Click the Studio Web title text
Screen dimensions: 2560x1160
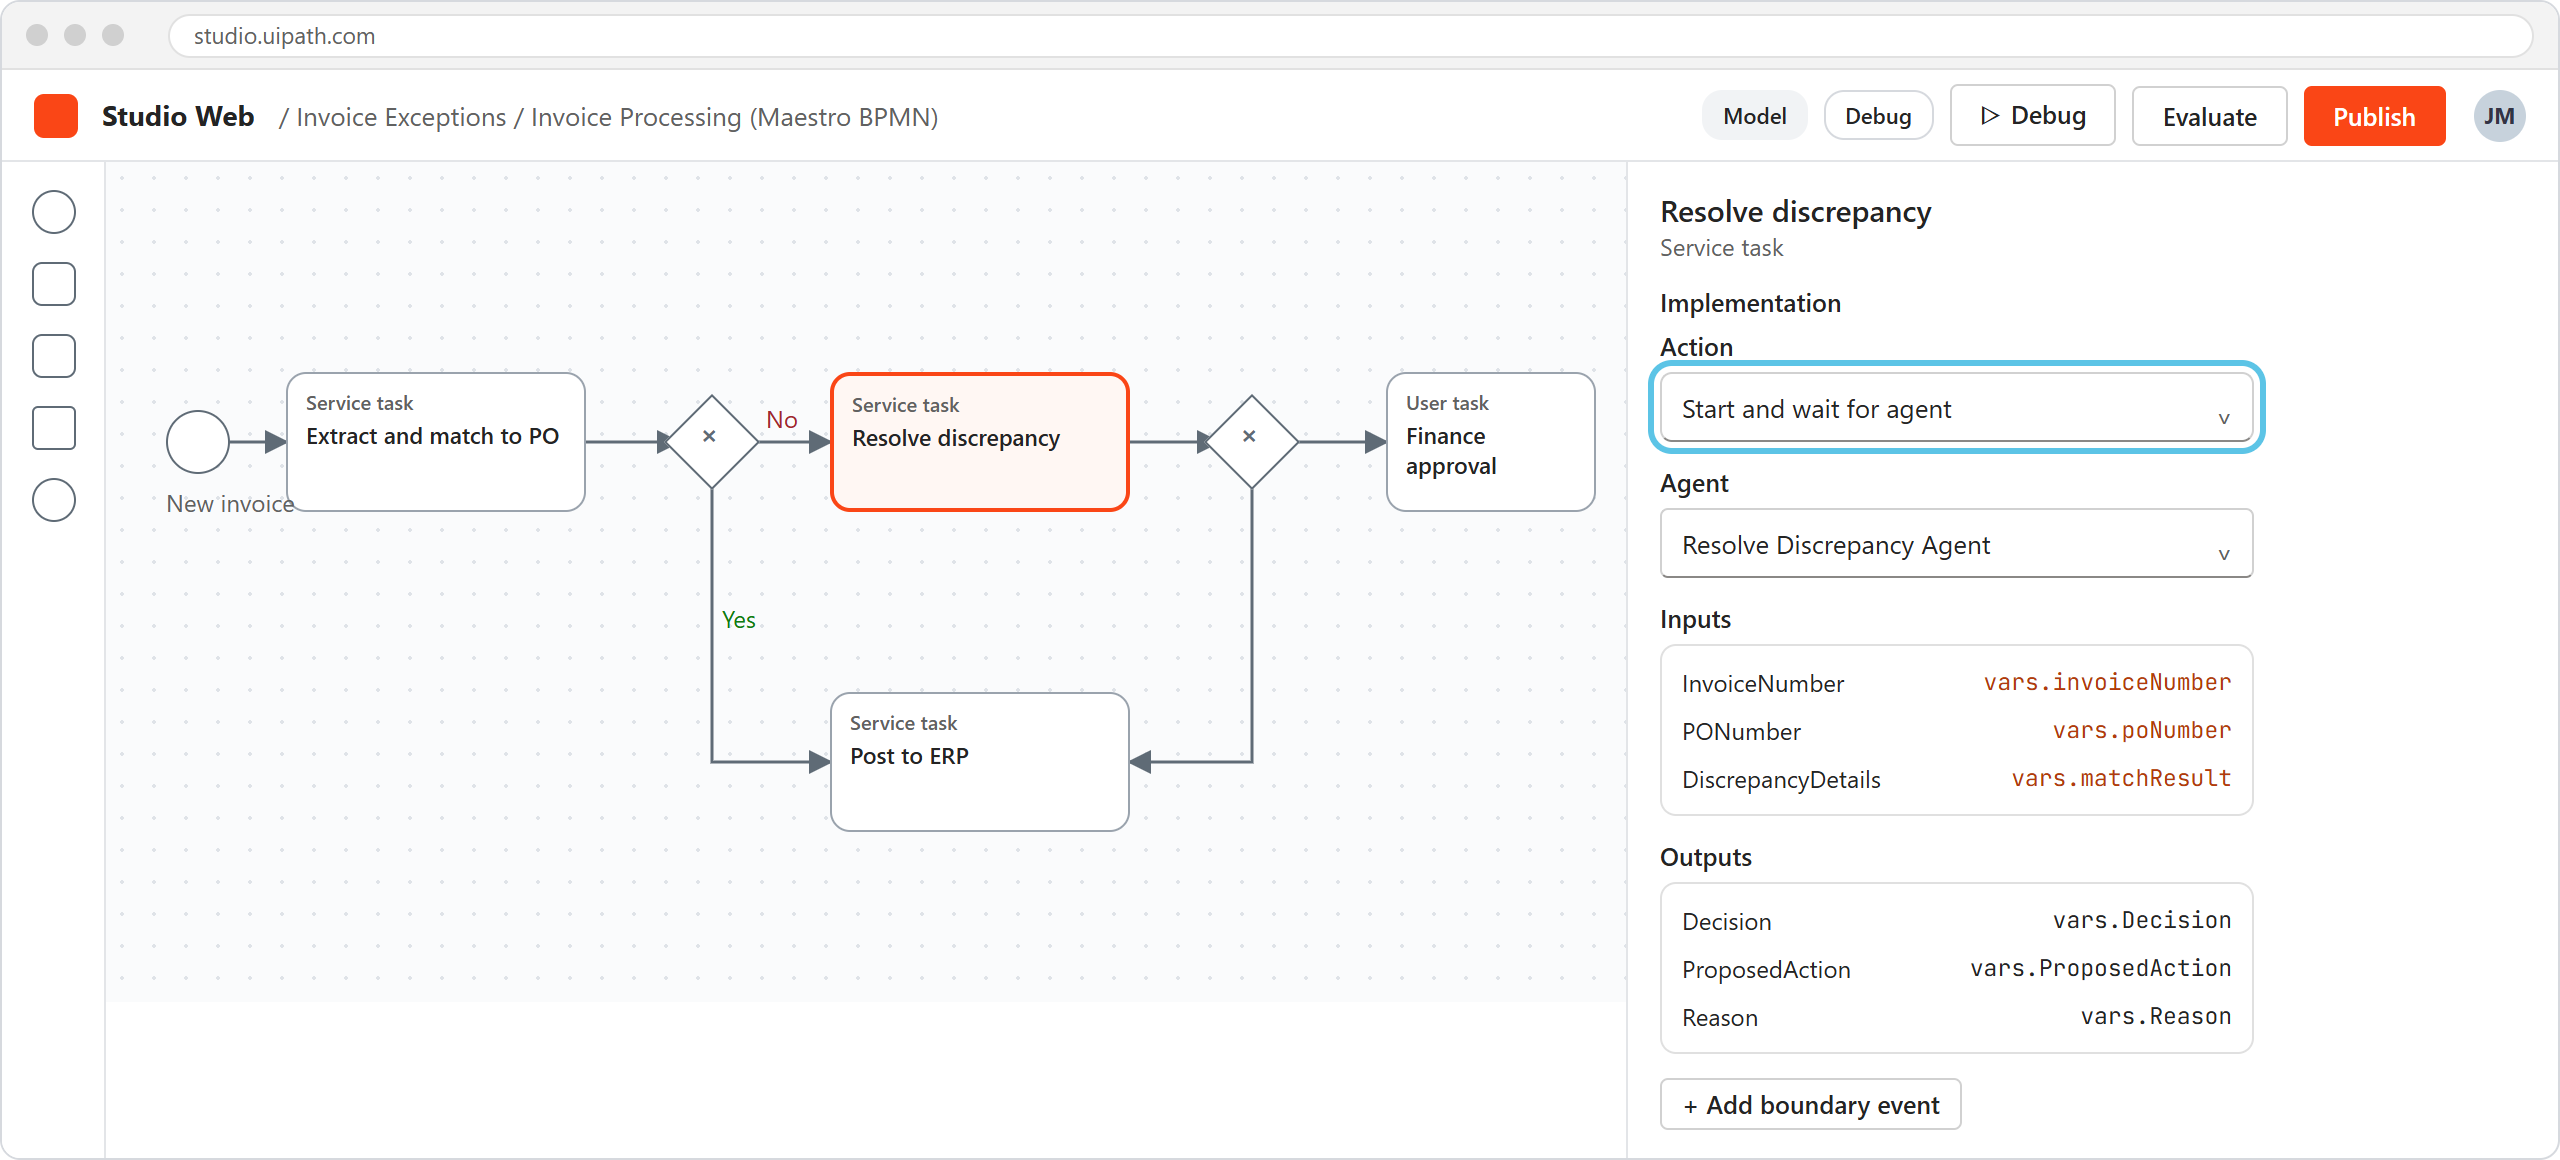178,116
